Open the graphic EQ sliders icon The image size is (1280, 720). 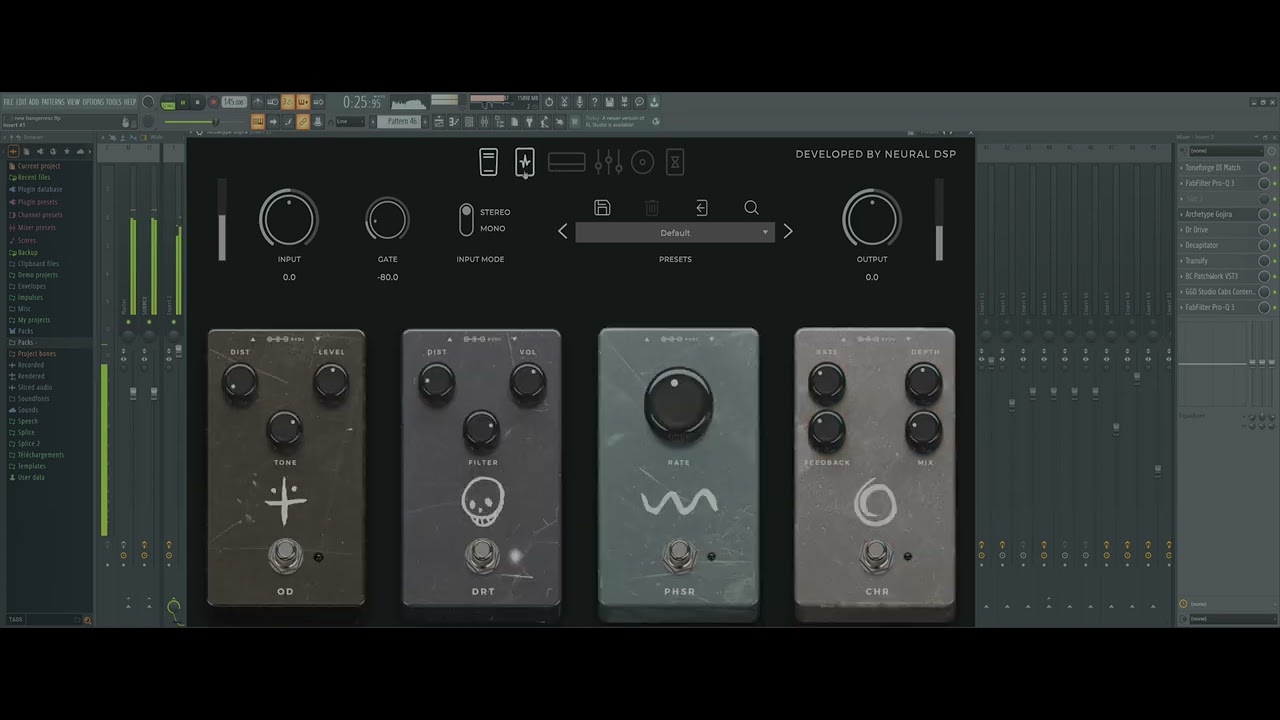pyautogui.click(x=608, y=162)
